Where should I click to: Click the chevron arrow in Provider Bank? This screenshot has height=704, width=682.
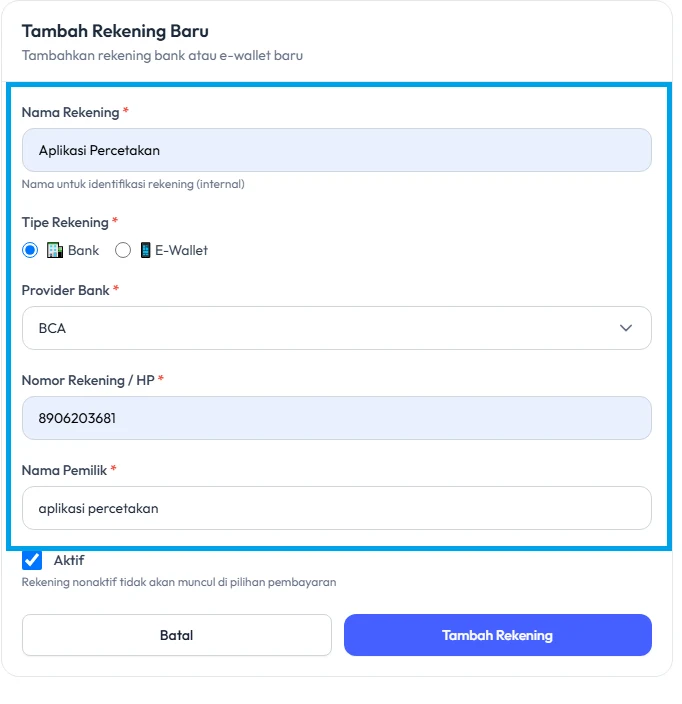(x=626, y=328)
